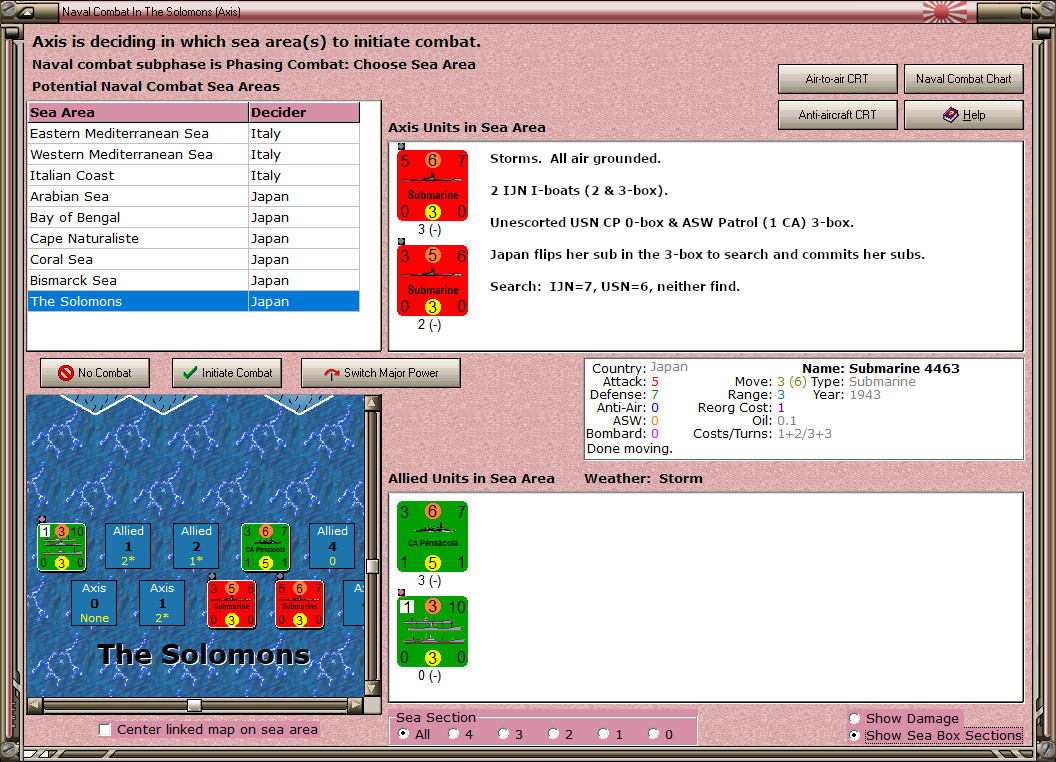Click the Decider column header

[x=304, y=113]
